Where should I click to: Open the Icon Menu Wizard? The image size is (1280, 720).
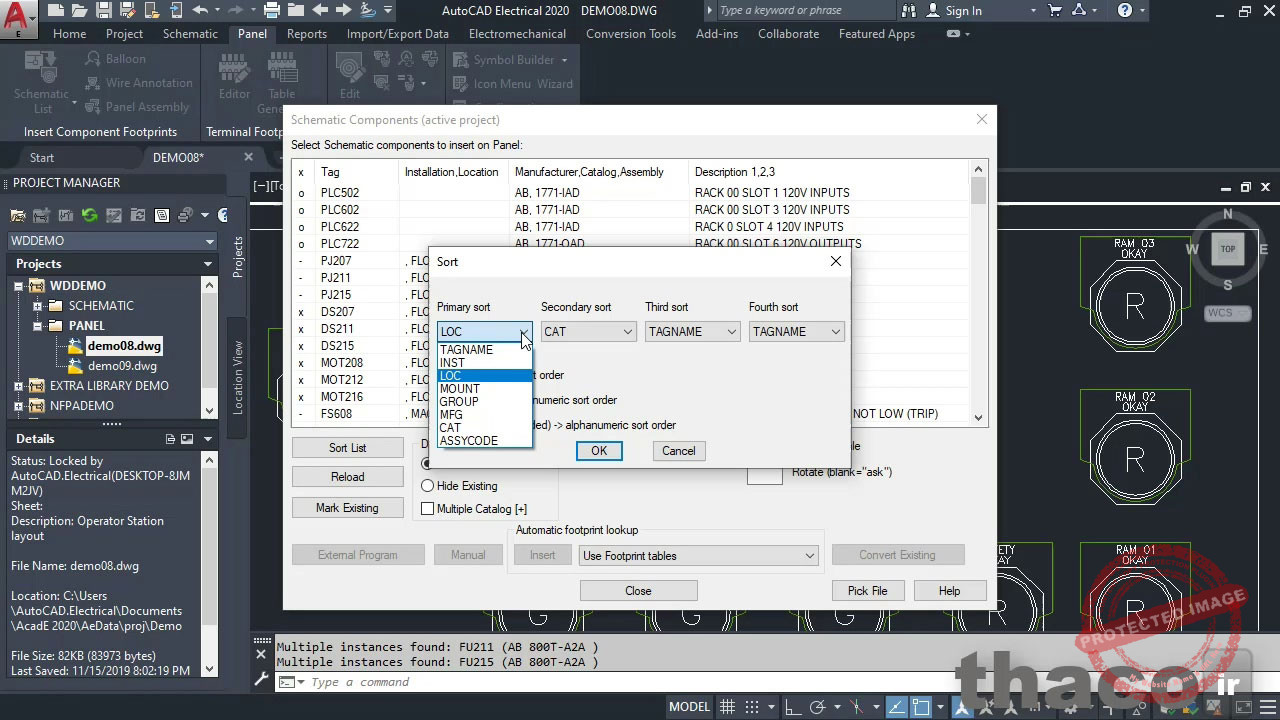[x=520, y=83]
